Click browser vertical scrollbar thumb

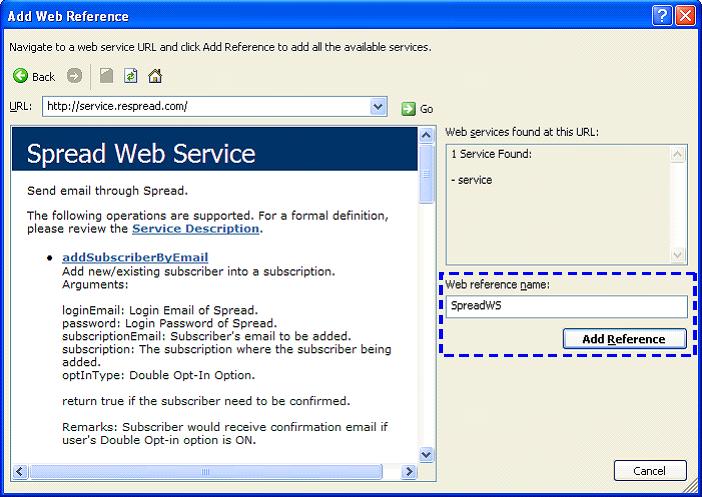426,174
